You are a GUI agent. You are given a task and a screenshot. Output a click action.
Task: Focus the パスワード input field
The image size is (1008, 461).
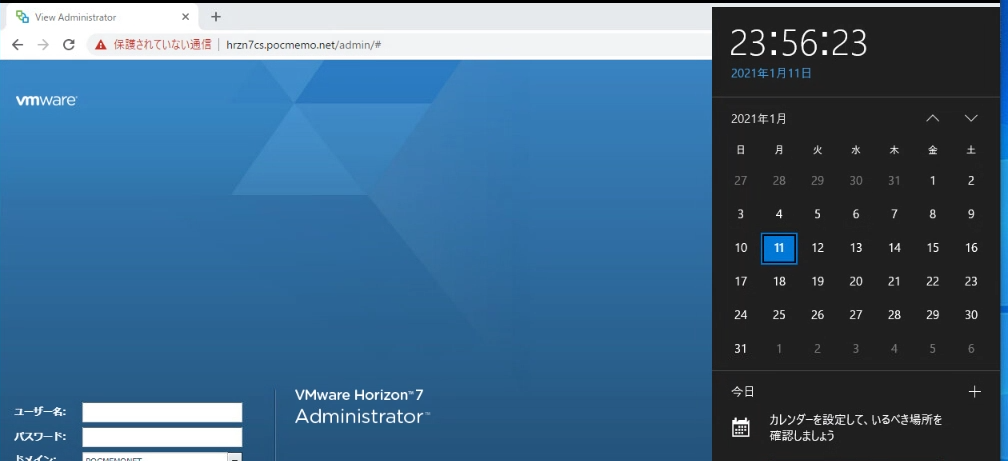[x=162, y=437]
